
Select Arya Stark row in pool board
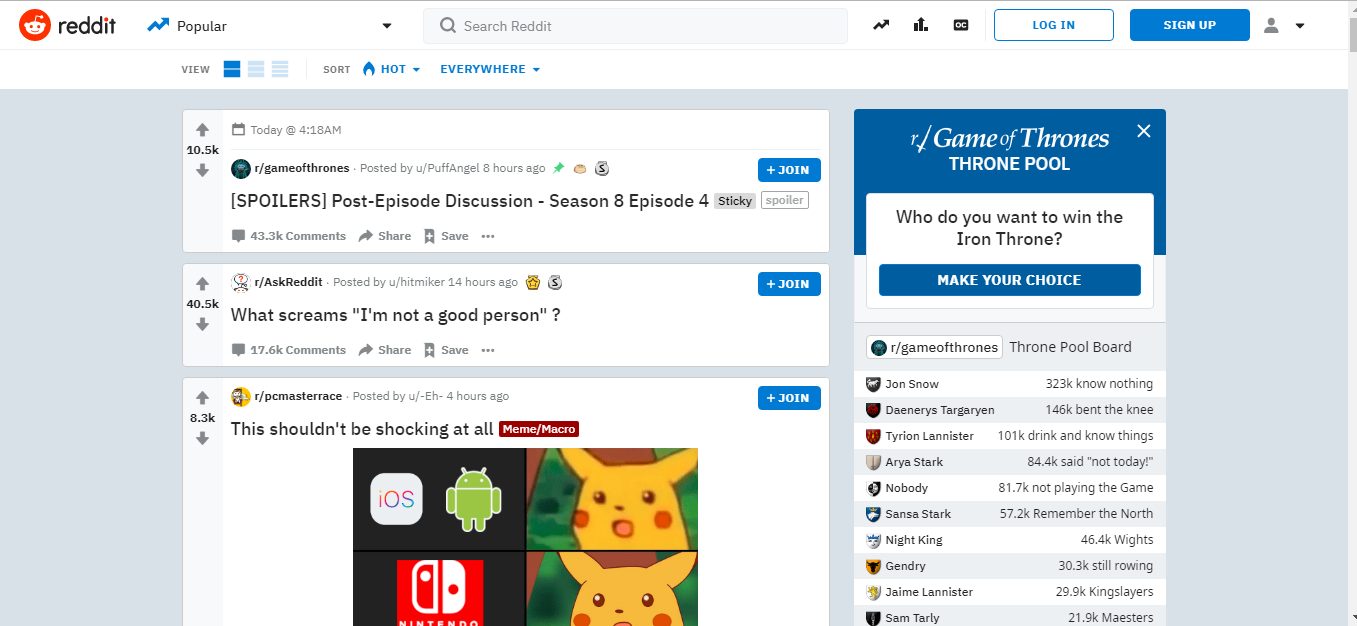click(x=1010, y=462)
